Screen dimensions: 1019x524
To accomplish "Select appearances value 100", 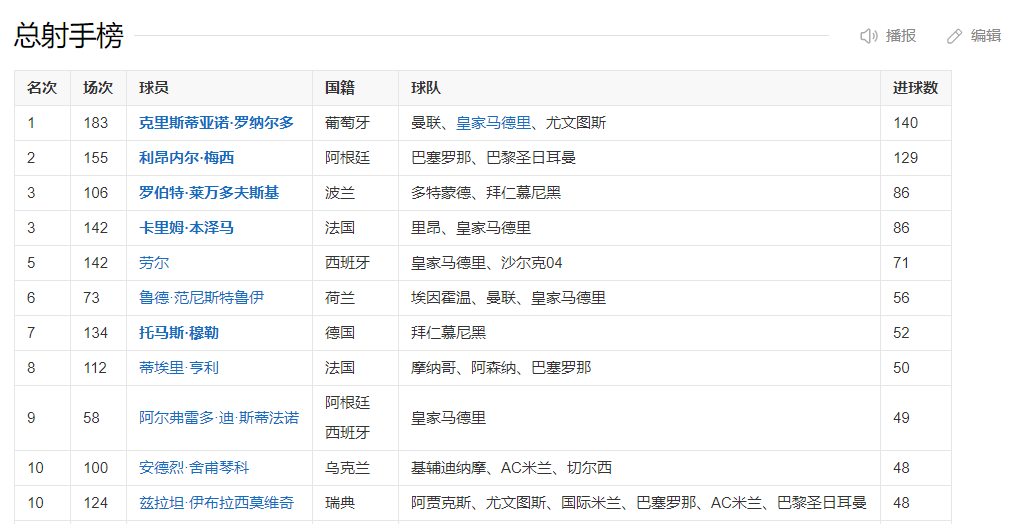I will pyautogui.click(x=96, y=468).
